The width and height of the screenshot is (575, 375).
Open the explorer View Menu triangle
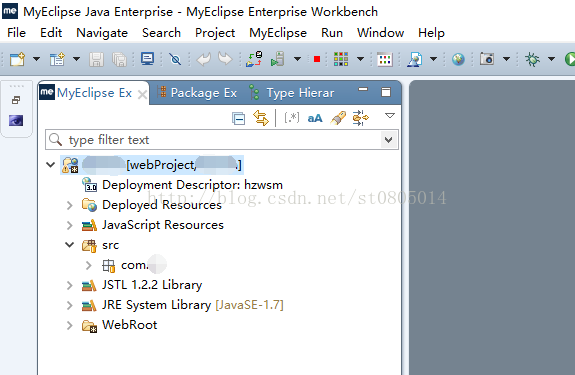click(x=390, y=116)
